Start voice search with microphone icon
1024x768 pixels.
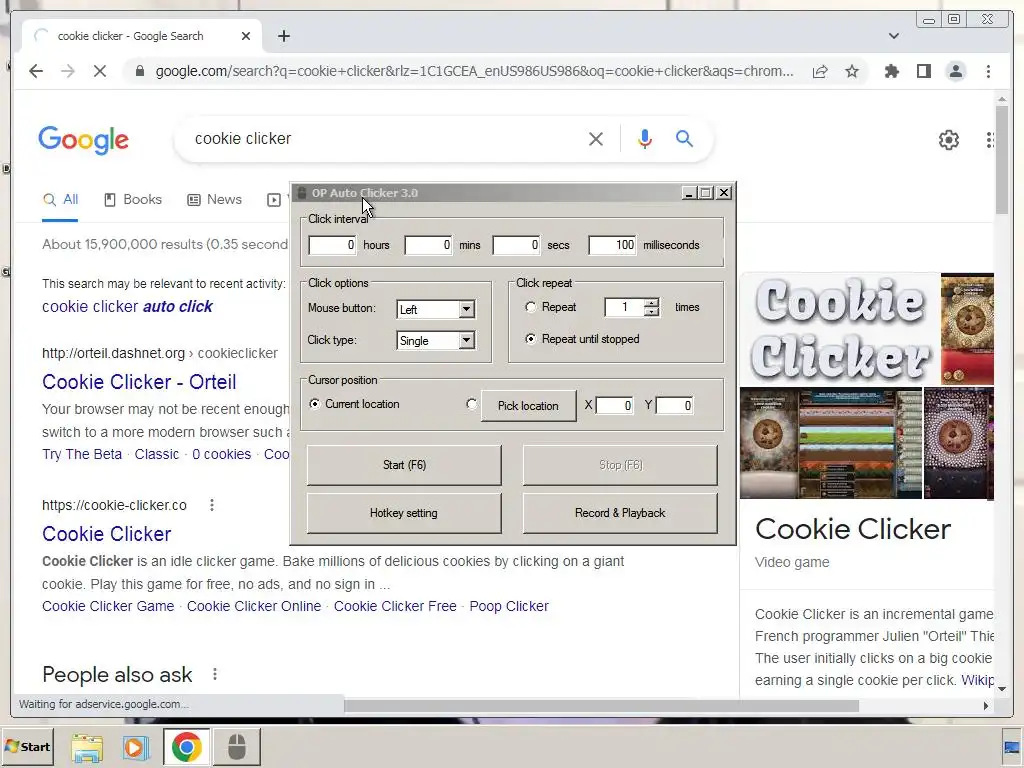[x=645, y=138]
